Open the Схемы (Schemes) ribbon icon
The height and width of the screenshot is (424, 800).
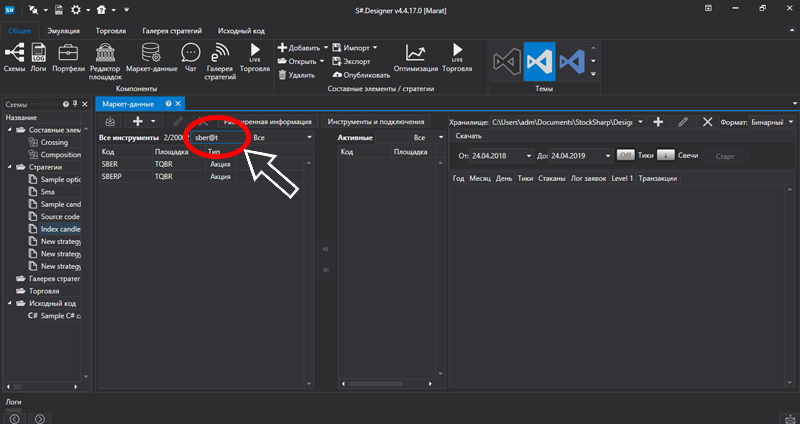(x=14, y=56)
